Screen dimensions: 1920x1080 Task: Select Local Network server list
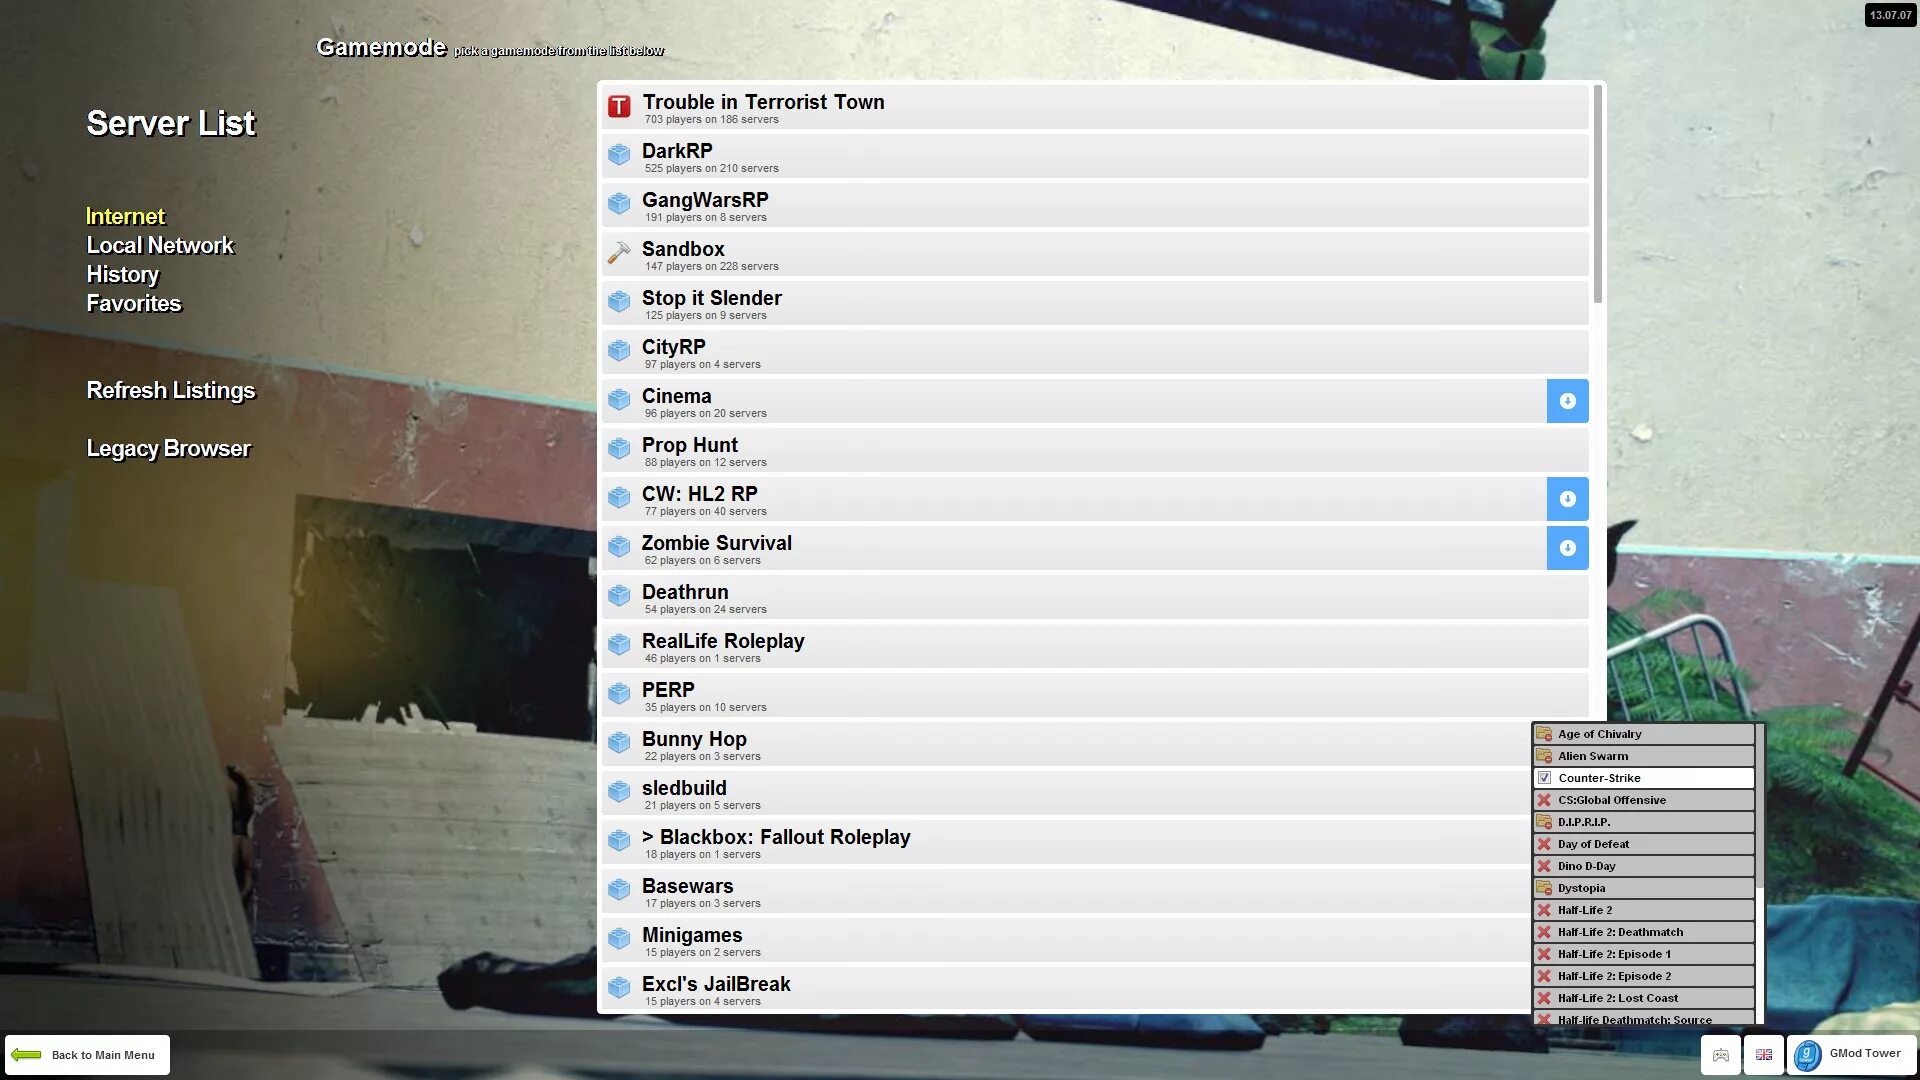point(160,245)
